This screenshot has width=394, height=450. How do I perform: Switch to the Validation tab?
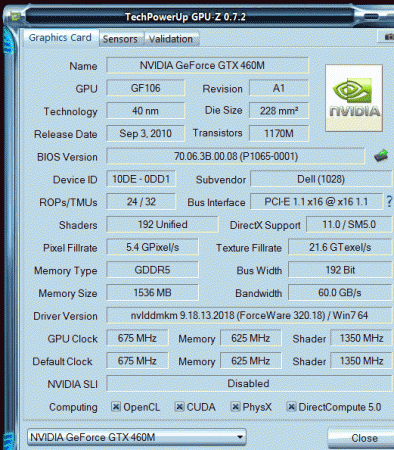point(171,39)
